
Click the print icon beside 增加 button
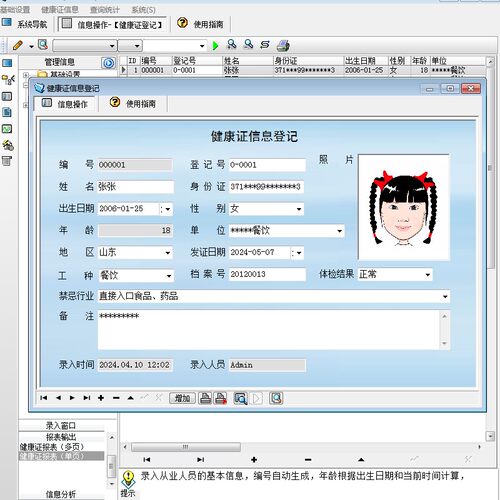205,398
